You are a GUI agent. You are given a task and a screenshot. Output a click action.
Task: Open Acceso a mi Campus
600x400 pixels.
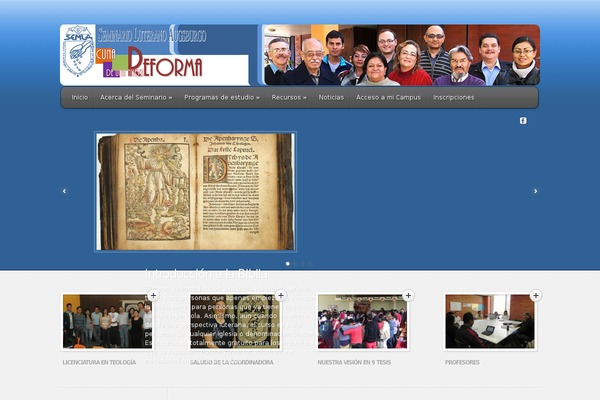388,98
